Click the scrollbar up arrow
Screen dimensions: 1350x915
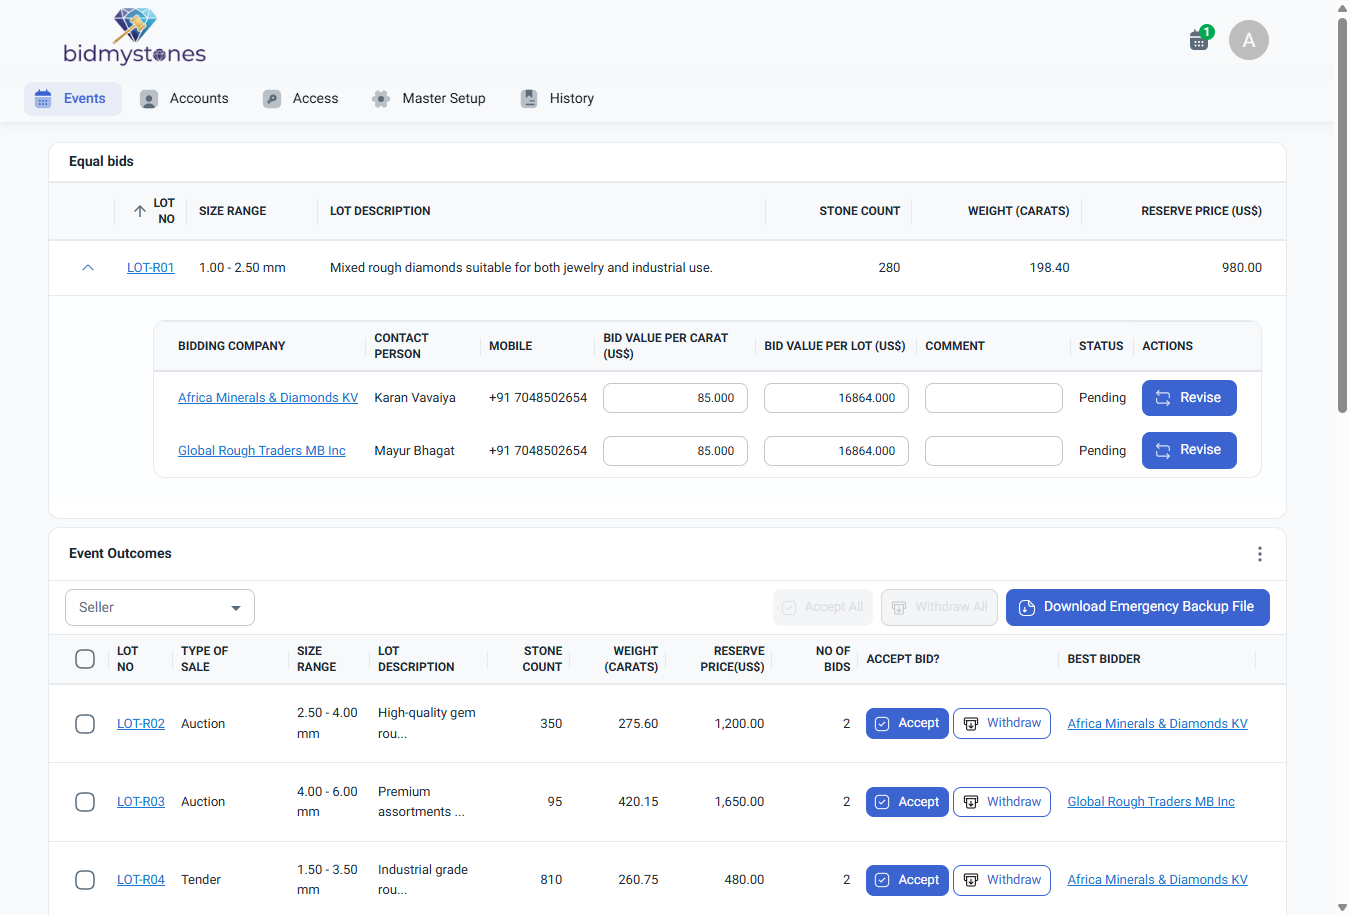1342,8
